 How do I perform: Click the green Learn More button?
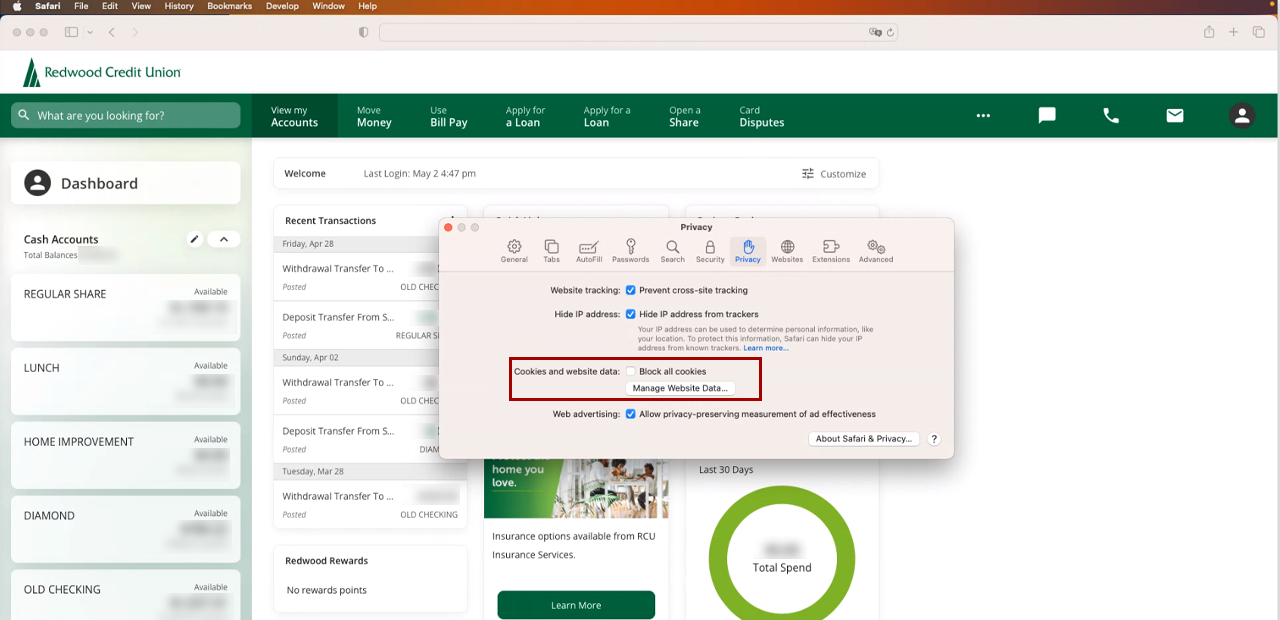[x=576, y=605]
